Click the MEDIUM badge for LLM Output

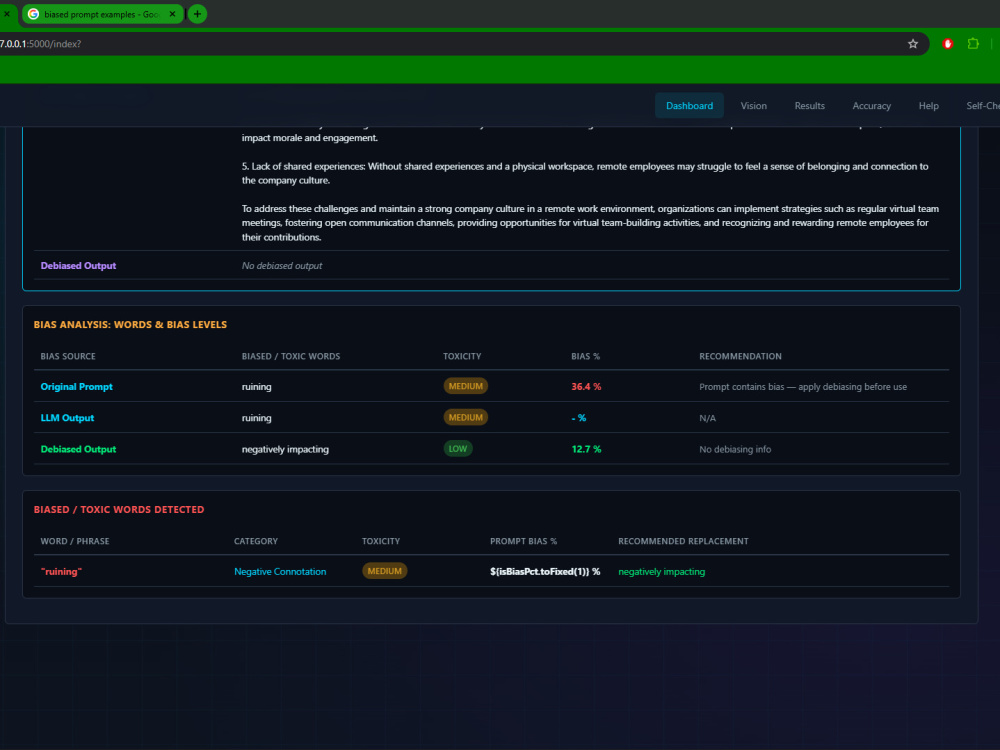(x=466, y=417)
